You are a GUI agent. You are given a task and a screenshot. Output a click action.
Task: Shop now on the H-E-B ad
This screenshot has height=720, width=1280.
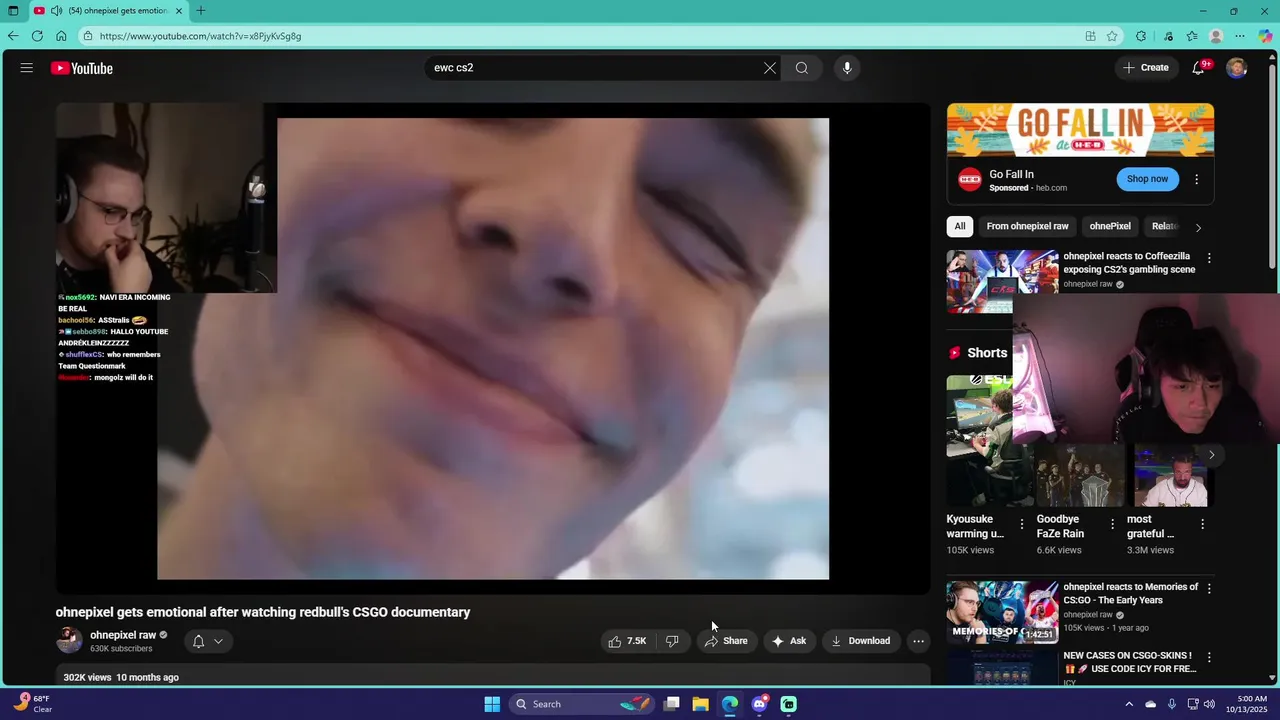point(1147,179)
